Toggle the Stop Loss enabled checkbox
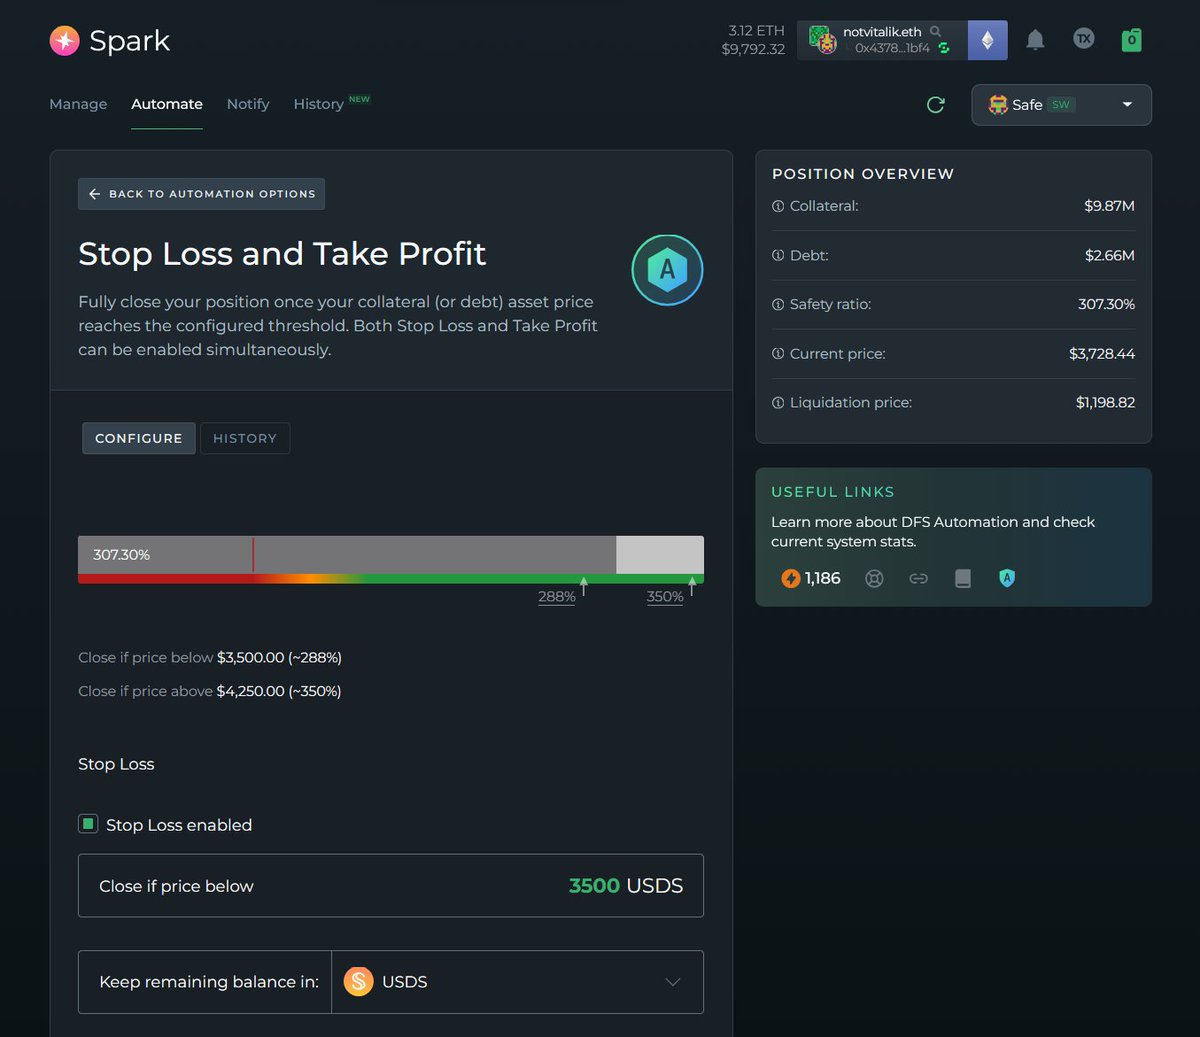This screenshot has width=1200, height=1037. pos(88,824)
